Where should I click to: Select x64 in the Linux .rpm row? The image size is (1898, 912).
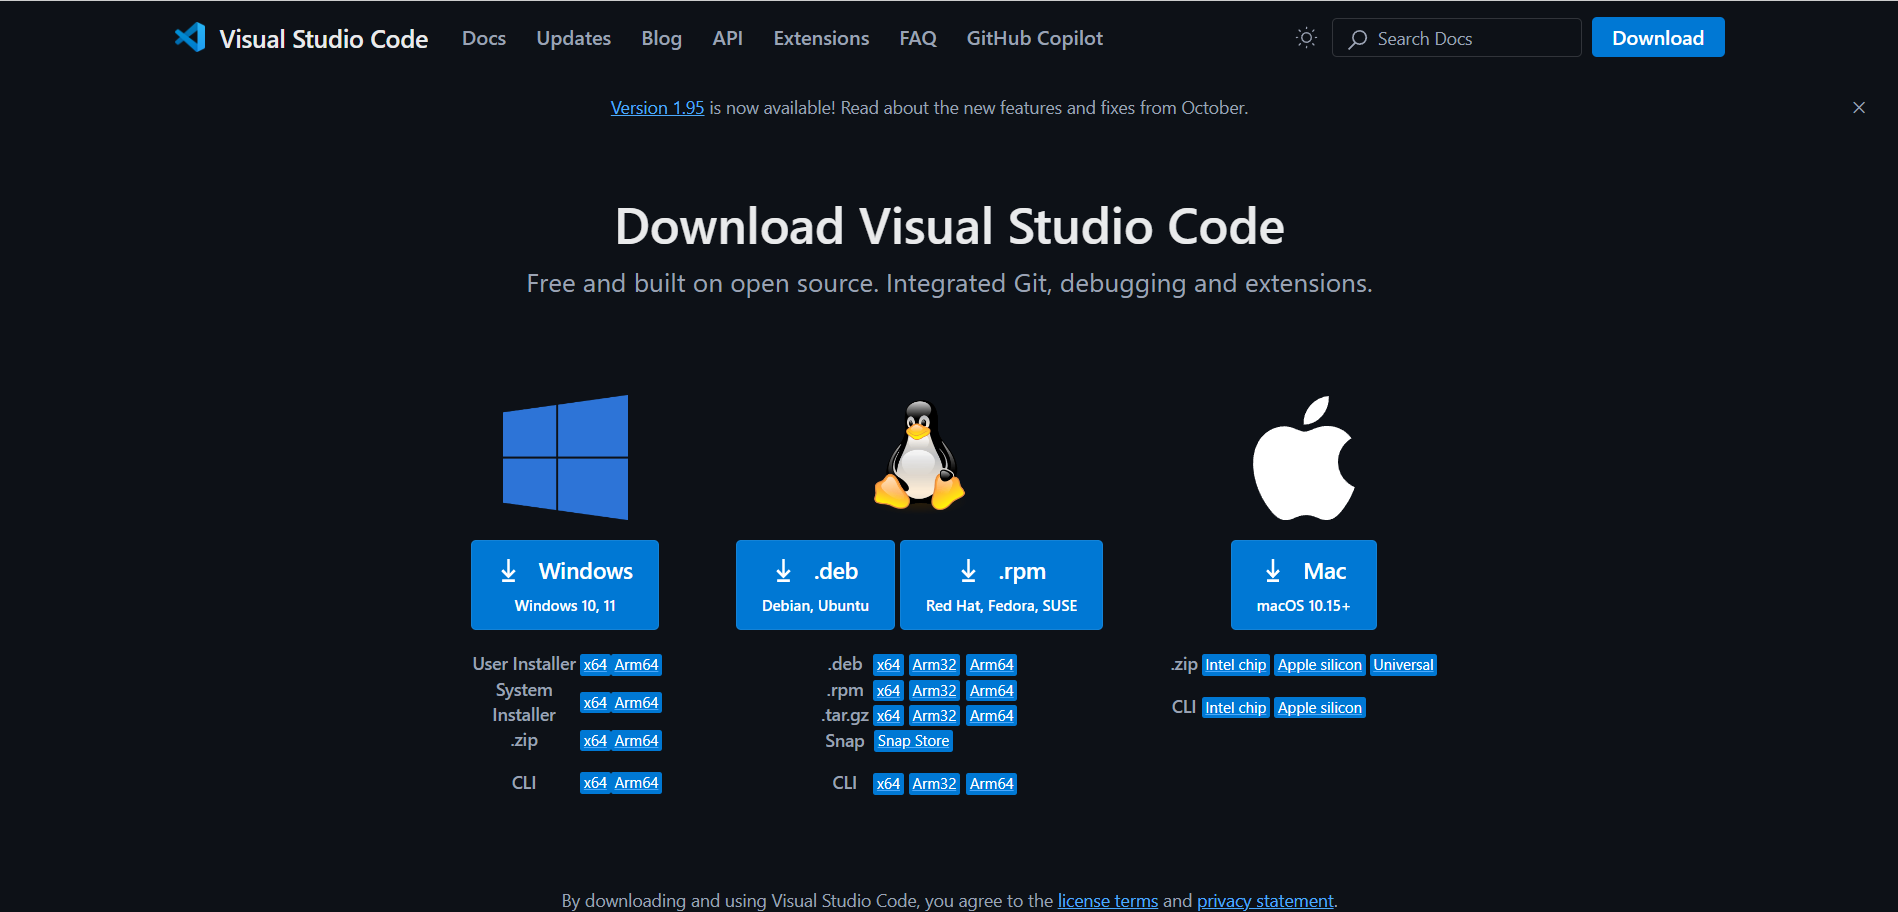click(888, 691)
